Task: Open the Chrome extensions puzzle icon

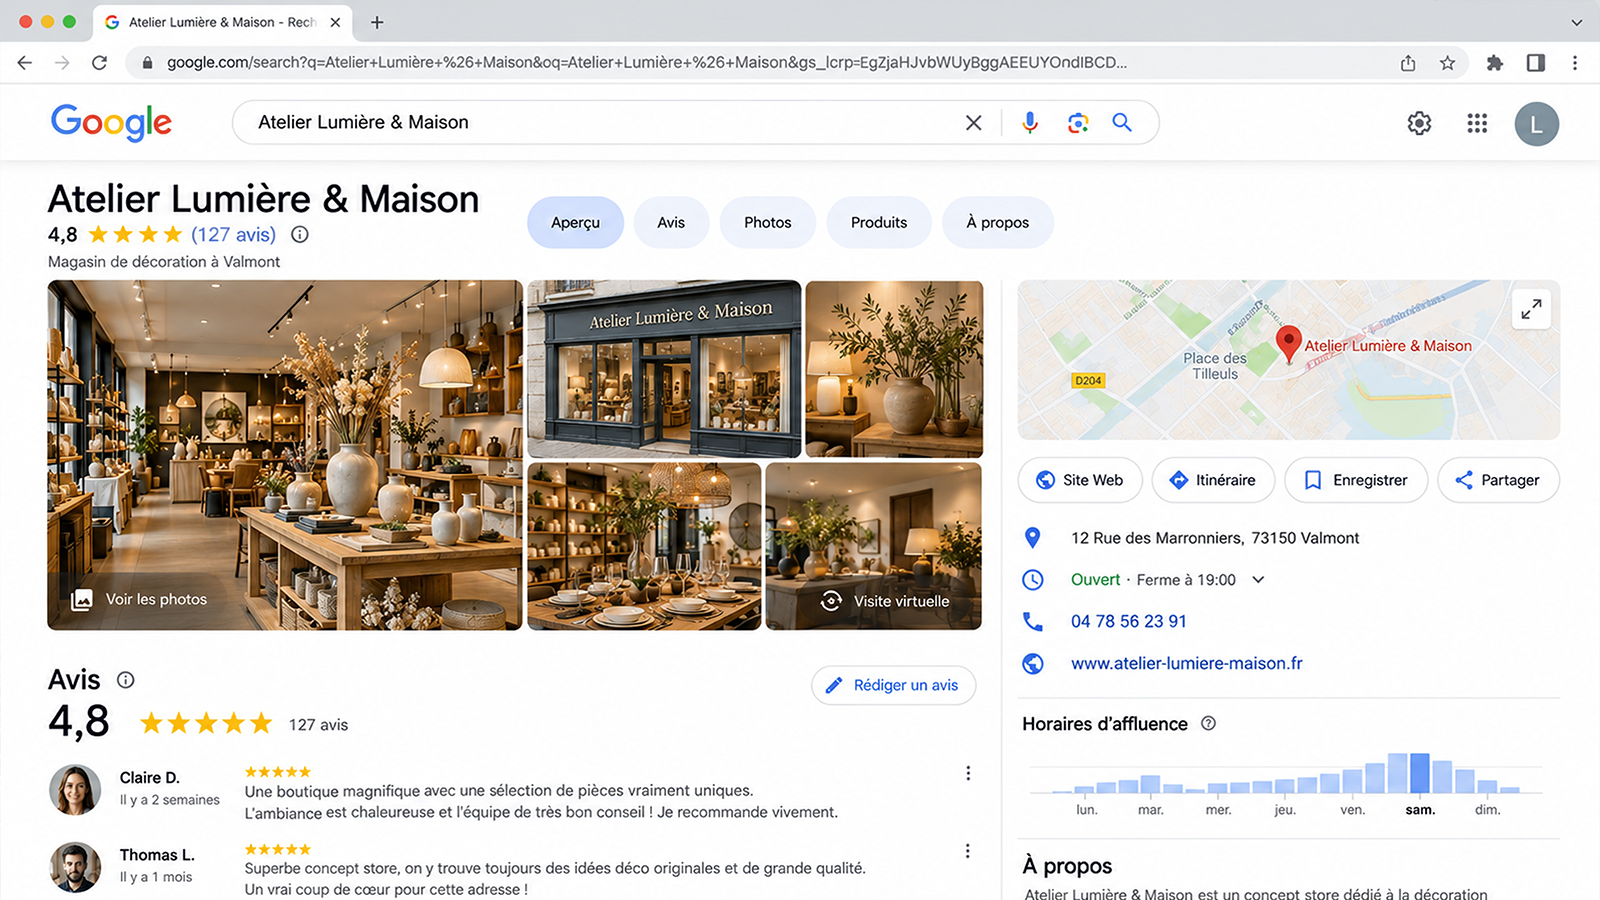Action: pos(1494,63)
